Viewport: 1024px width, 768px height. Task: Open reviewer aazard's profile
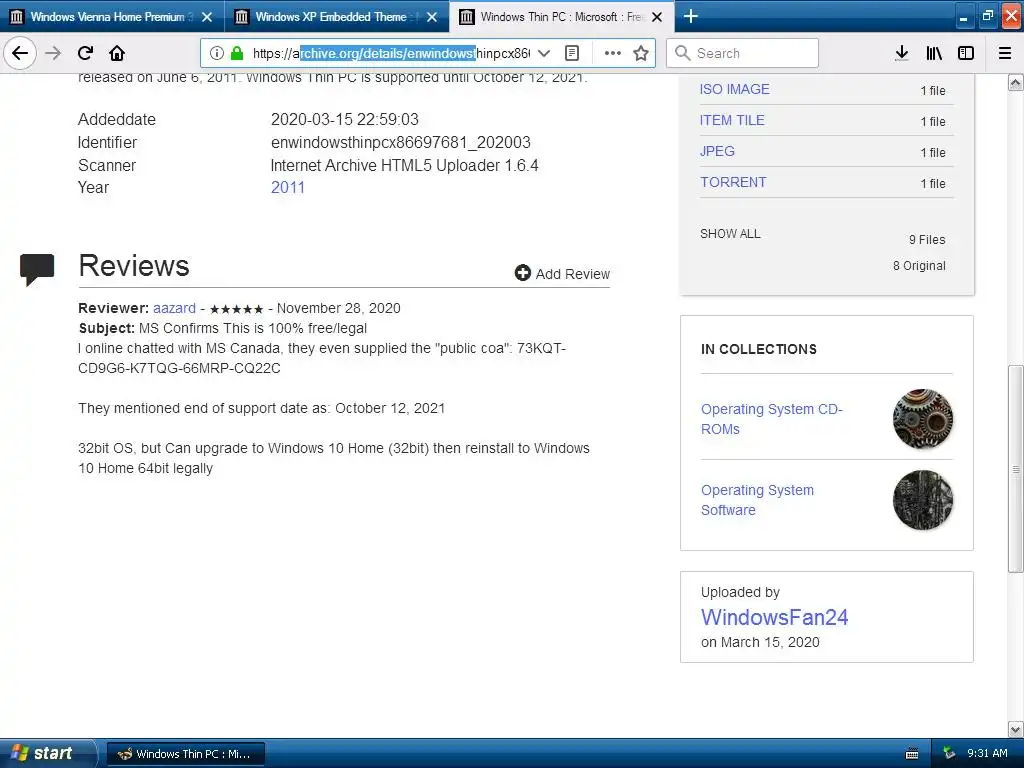click(x=174, y=308)
